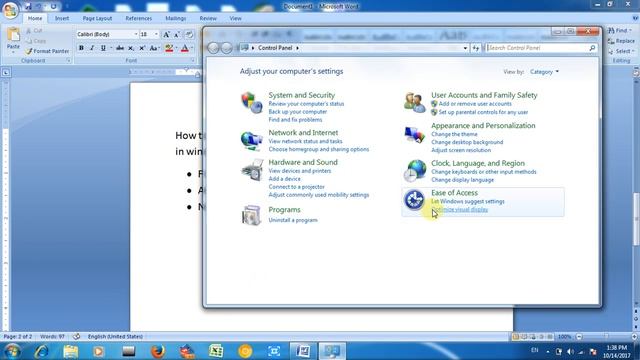Open the Change Case dropdown in Word

(154, 48)
